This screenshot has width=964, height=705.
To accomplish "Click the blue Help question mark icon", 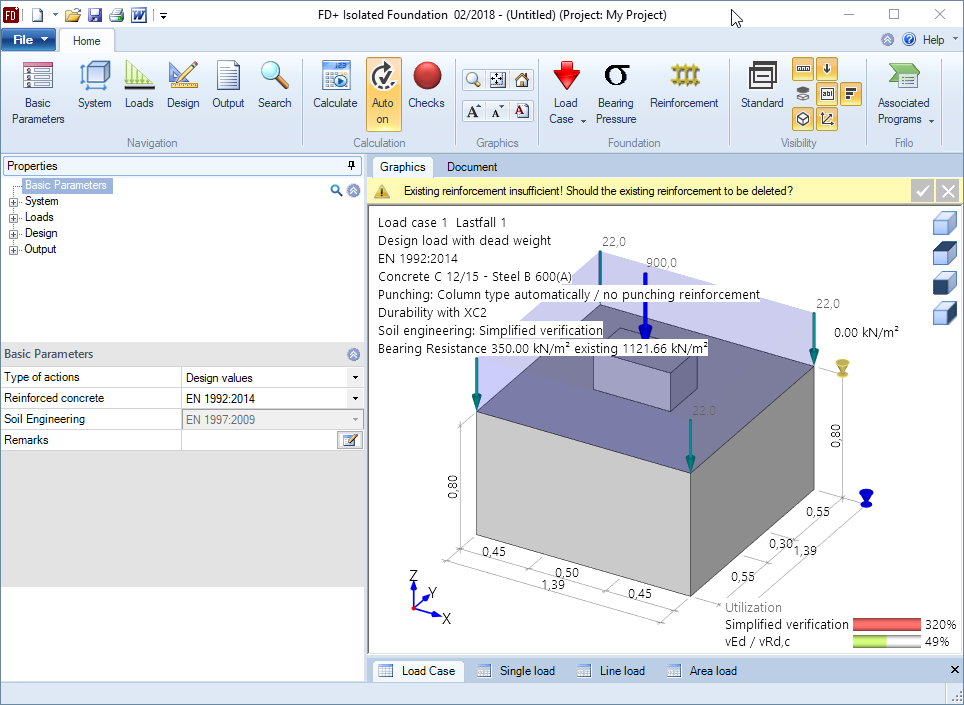I will [x=909, y=40].
